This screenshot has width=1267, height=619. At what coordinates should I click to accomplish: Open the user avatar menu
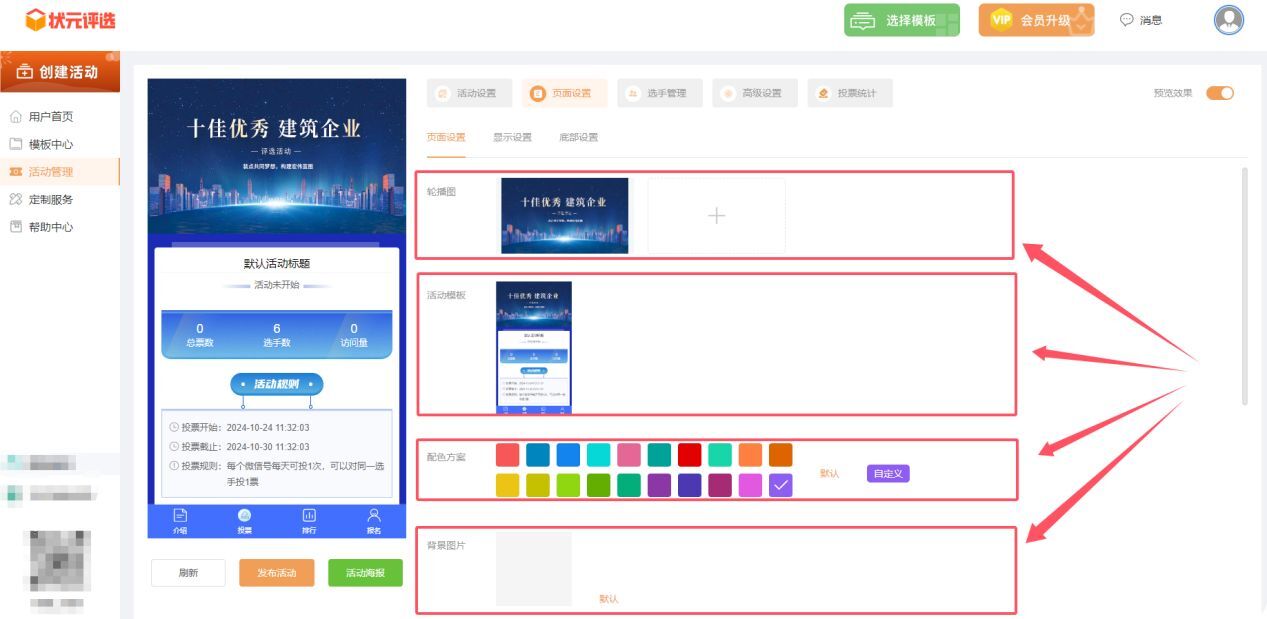(1228, 20)
